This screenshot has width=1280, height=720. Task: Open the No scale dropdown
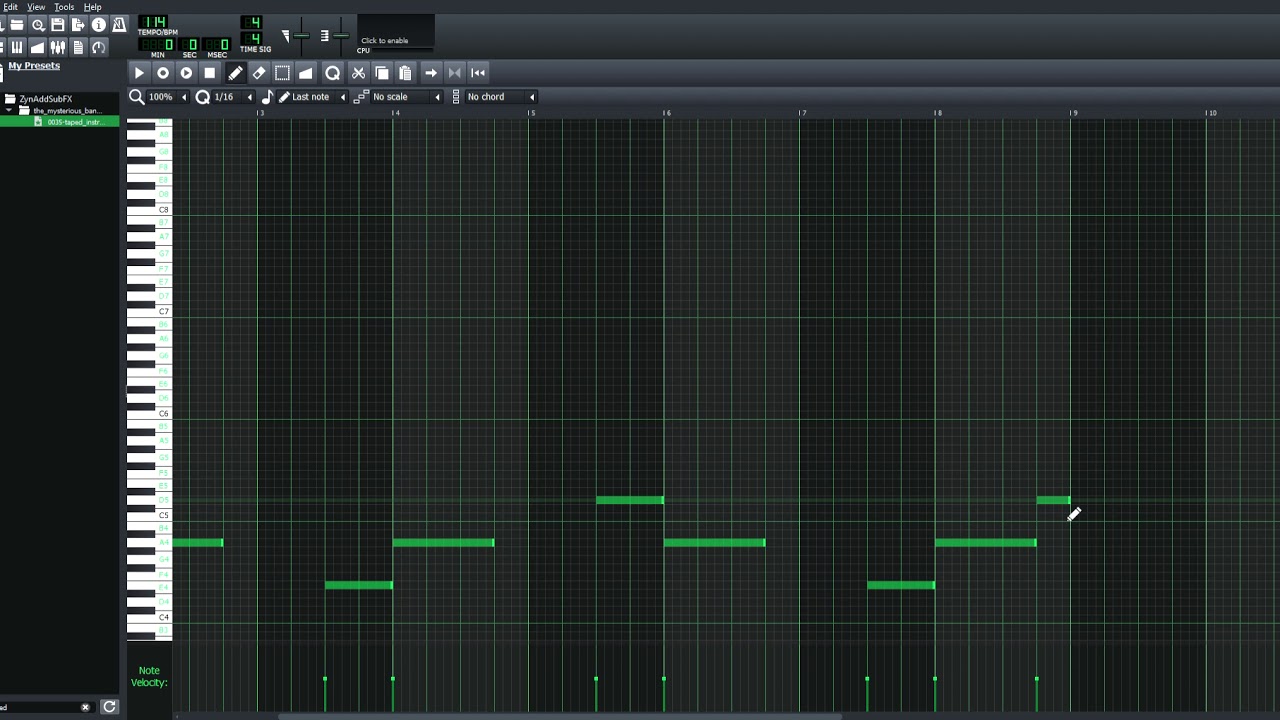(406, 97)
